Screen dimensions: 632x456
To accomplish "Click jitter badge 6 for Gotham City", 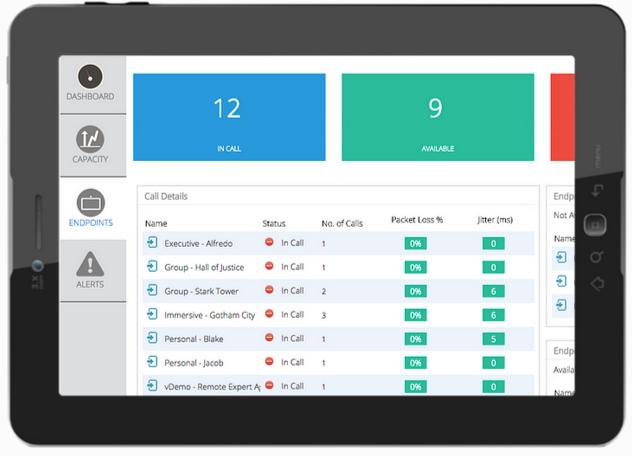I will pos(493,315).
